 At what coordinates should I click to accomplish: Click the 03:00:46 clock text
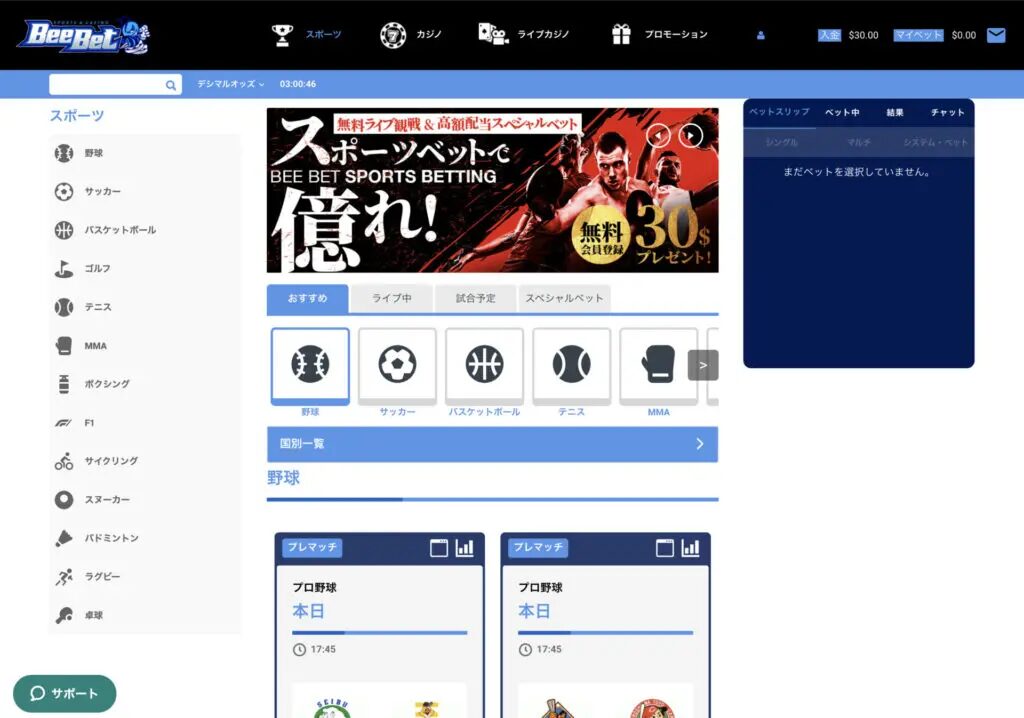[298, 84]
